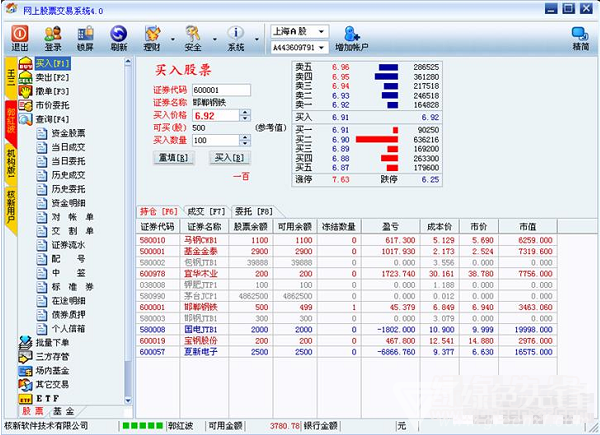The height and width of the screenshot is (435, 600).
Task: Sort by 市值 column header
Action: (528, 226)
